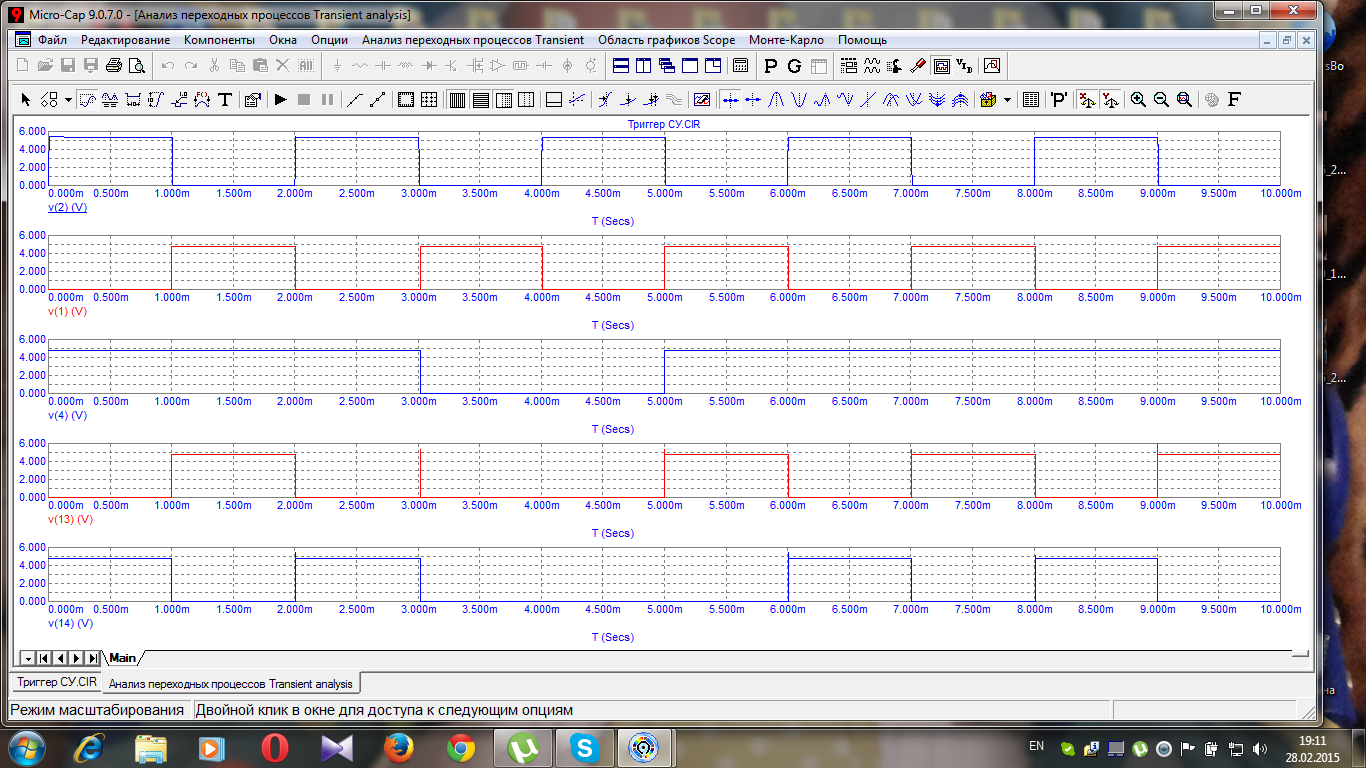1366x768 pixels.
Task: Click the Print icon in top toolbar
Action: point(114,66)
